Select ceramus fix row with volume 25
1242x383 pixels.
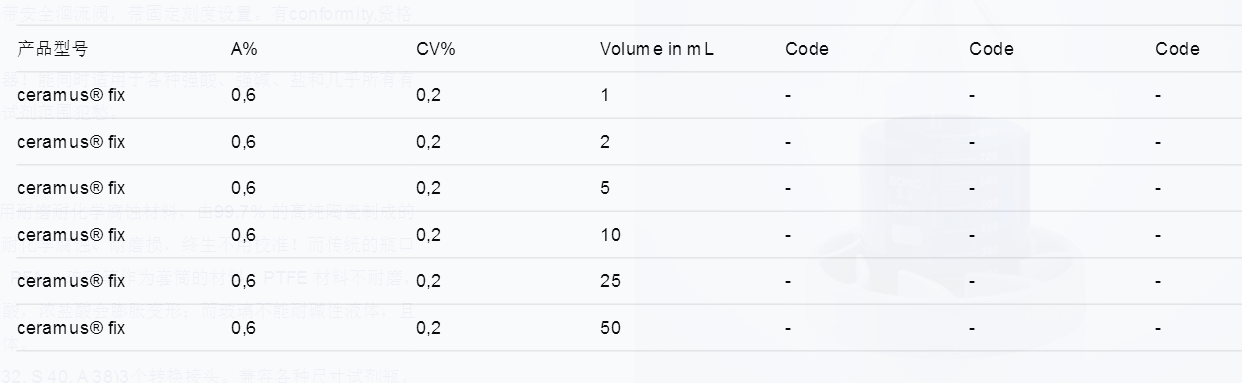click(x=621, y=281)
